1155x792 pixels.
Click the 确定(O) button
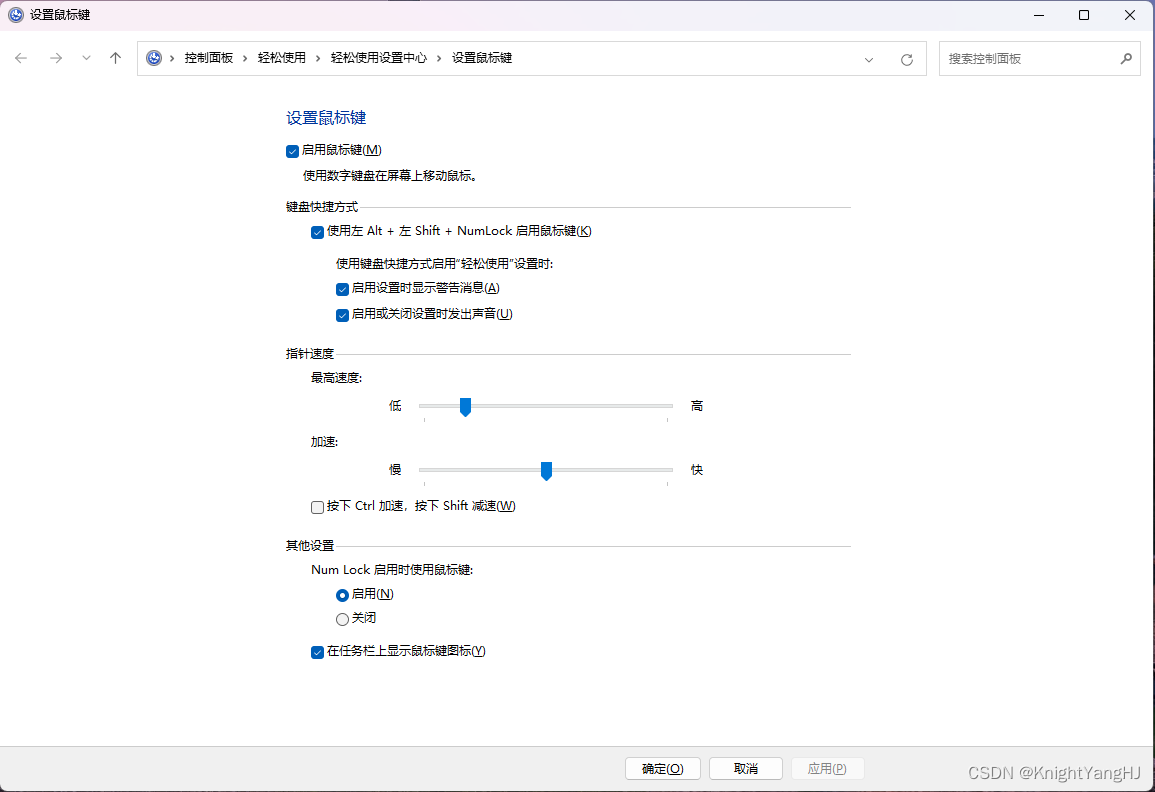[x=663, y=768]
